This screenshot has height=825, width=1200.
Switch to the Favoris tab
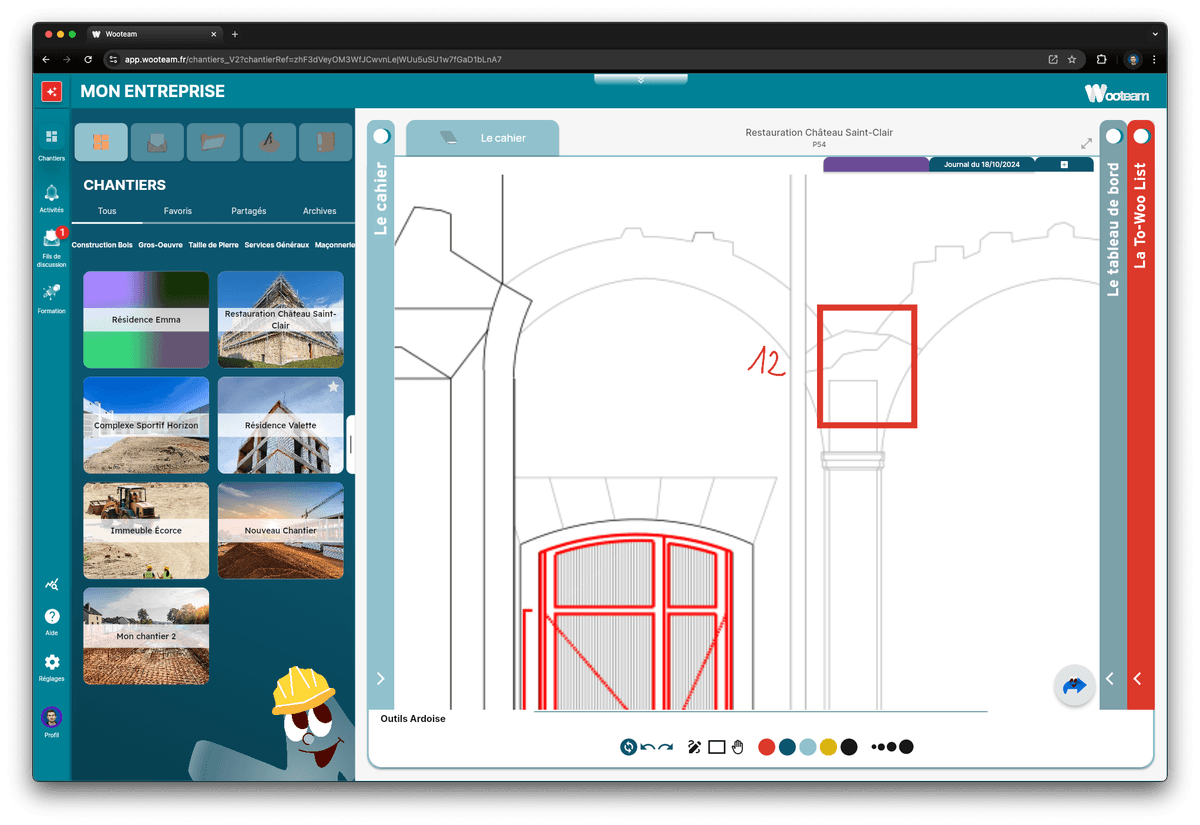[x=177, y=211]
